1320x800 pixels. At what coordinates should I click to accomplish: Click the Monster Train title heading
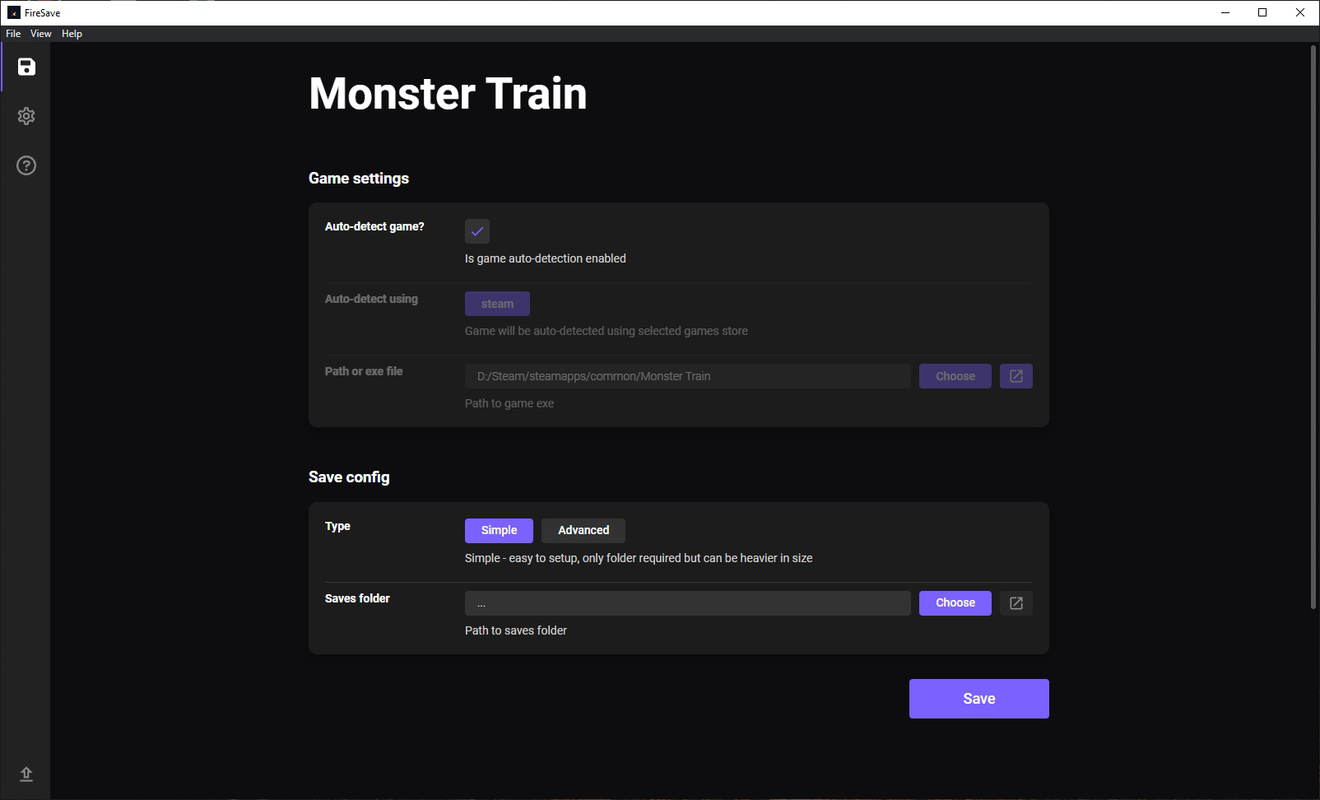(448, 94)
